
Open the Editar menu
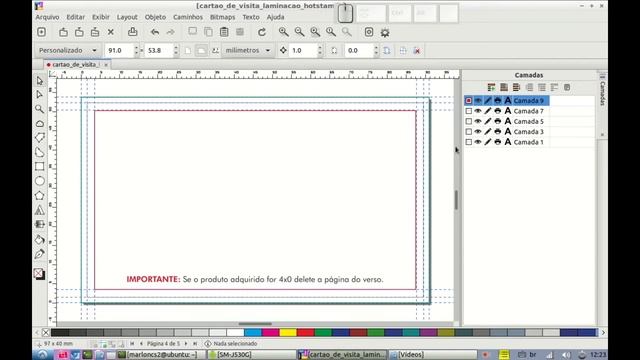click(x=76, y=17)
